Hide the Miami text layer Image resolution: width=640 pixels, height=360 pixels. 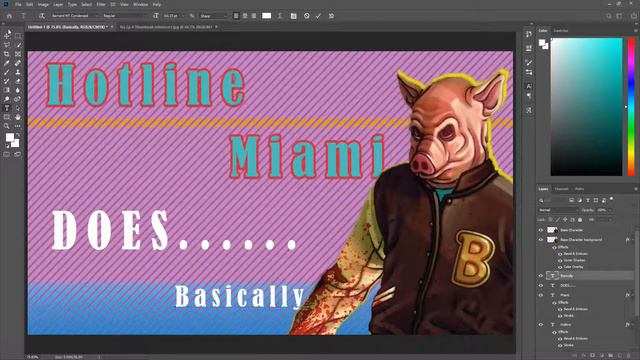pos(541,295)
